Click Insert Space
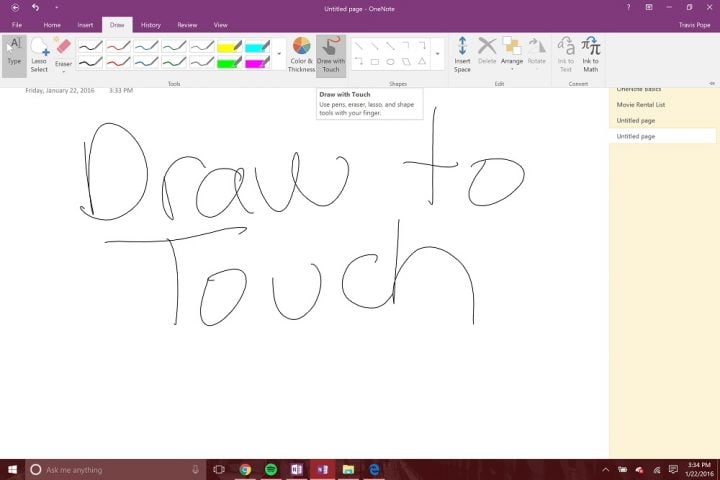The height and width of the screenshot is (480, 720). coord(462,55)
